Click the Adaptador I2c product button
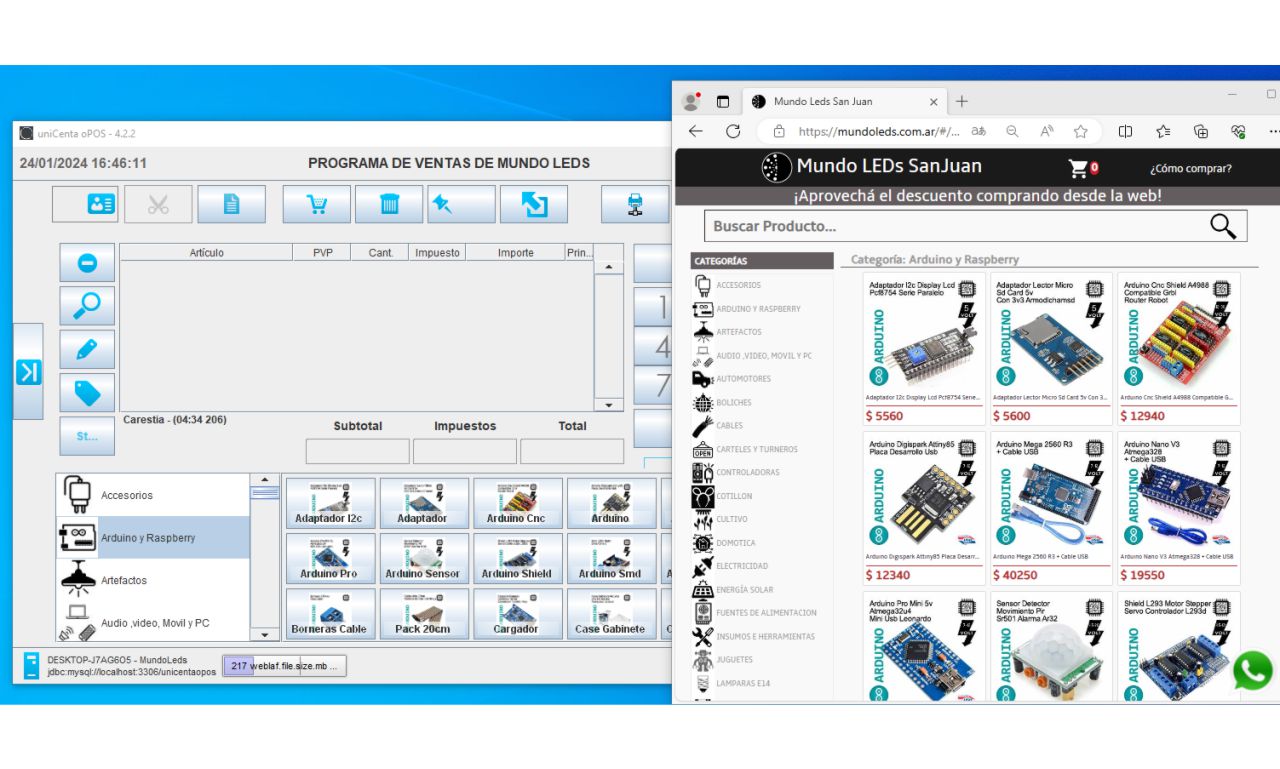 [331, 503]
